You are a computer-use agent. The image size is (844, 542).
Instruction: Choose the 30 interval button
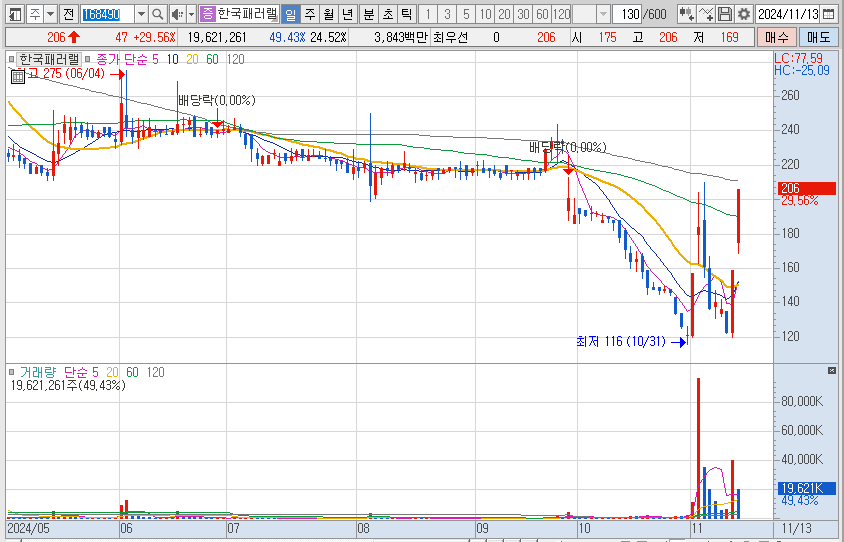coord(523,14)
